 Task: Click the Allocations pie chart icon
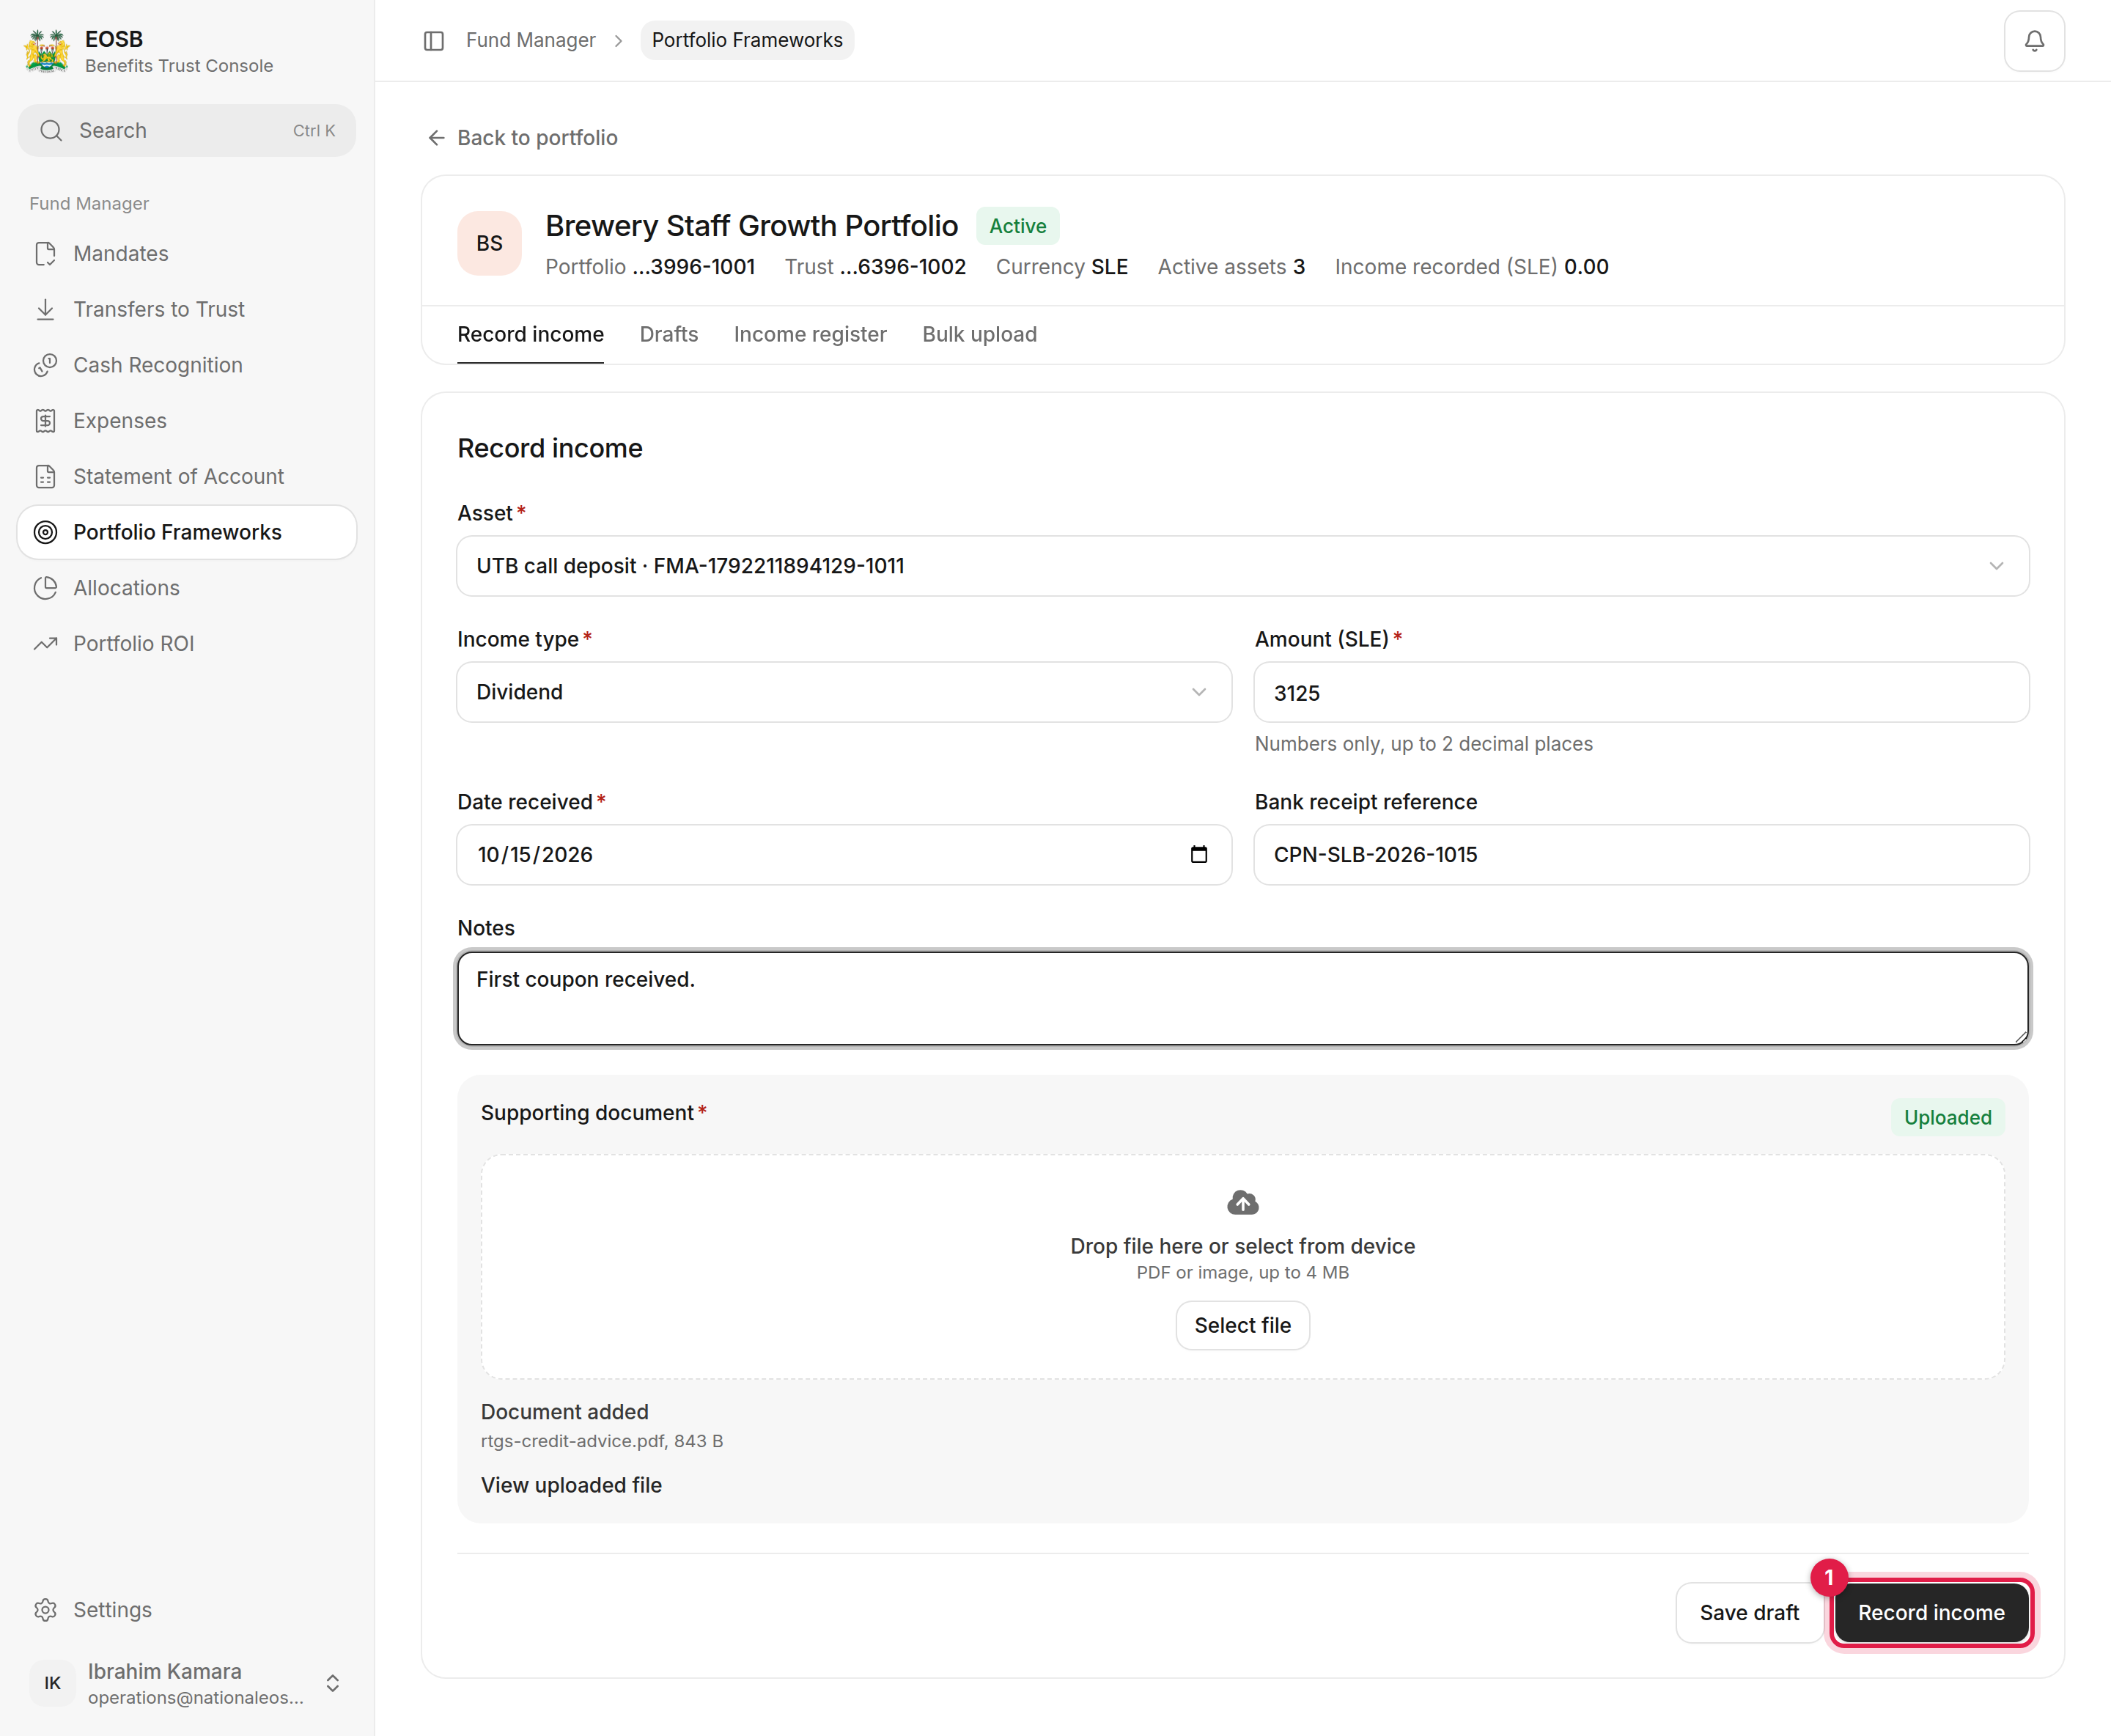(x=45, y=588)
